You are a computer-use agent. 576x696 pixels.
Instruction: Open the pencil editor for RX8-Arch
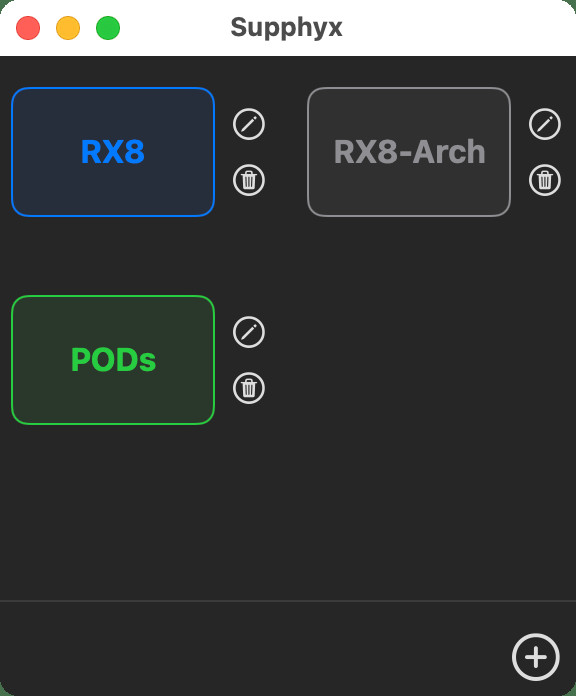point(544,124)
